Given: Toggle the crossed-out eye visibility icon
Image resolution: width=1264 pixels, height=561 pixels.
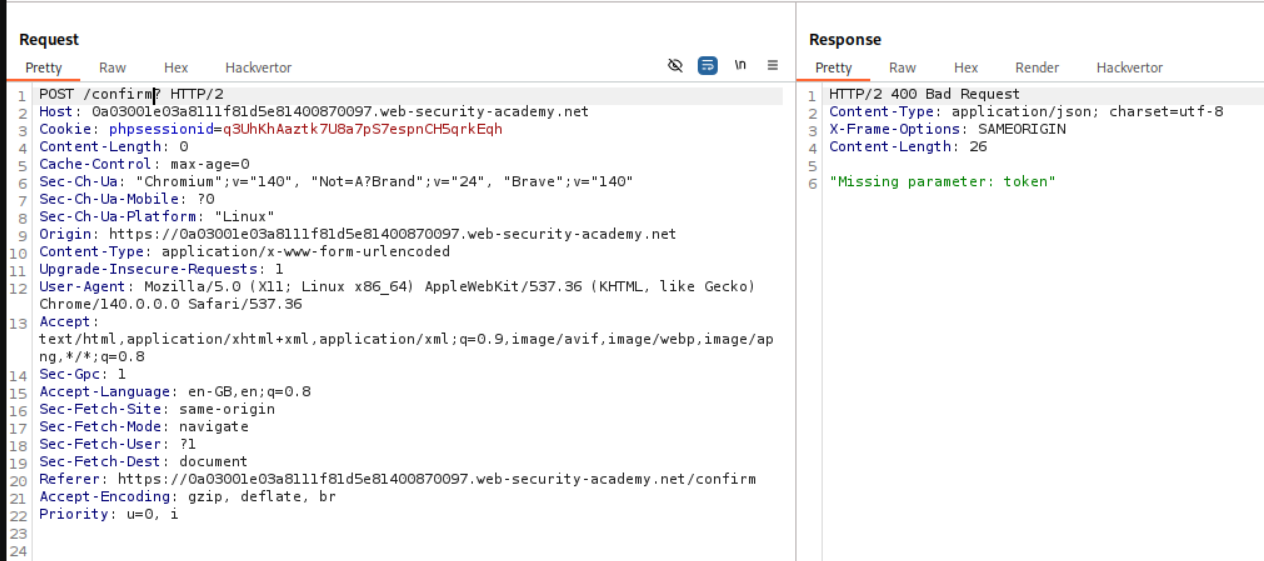Looking at the screenshot, I should (675, 66).
